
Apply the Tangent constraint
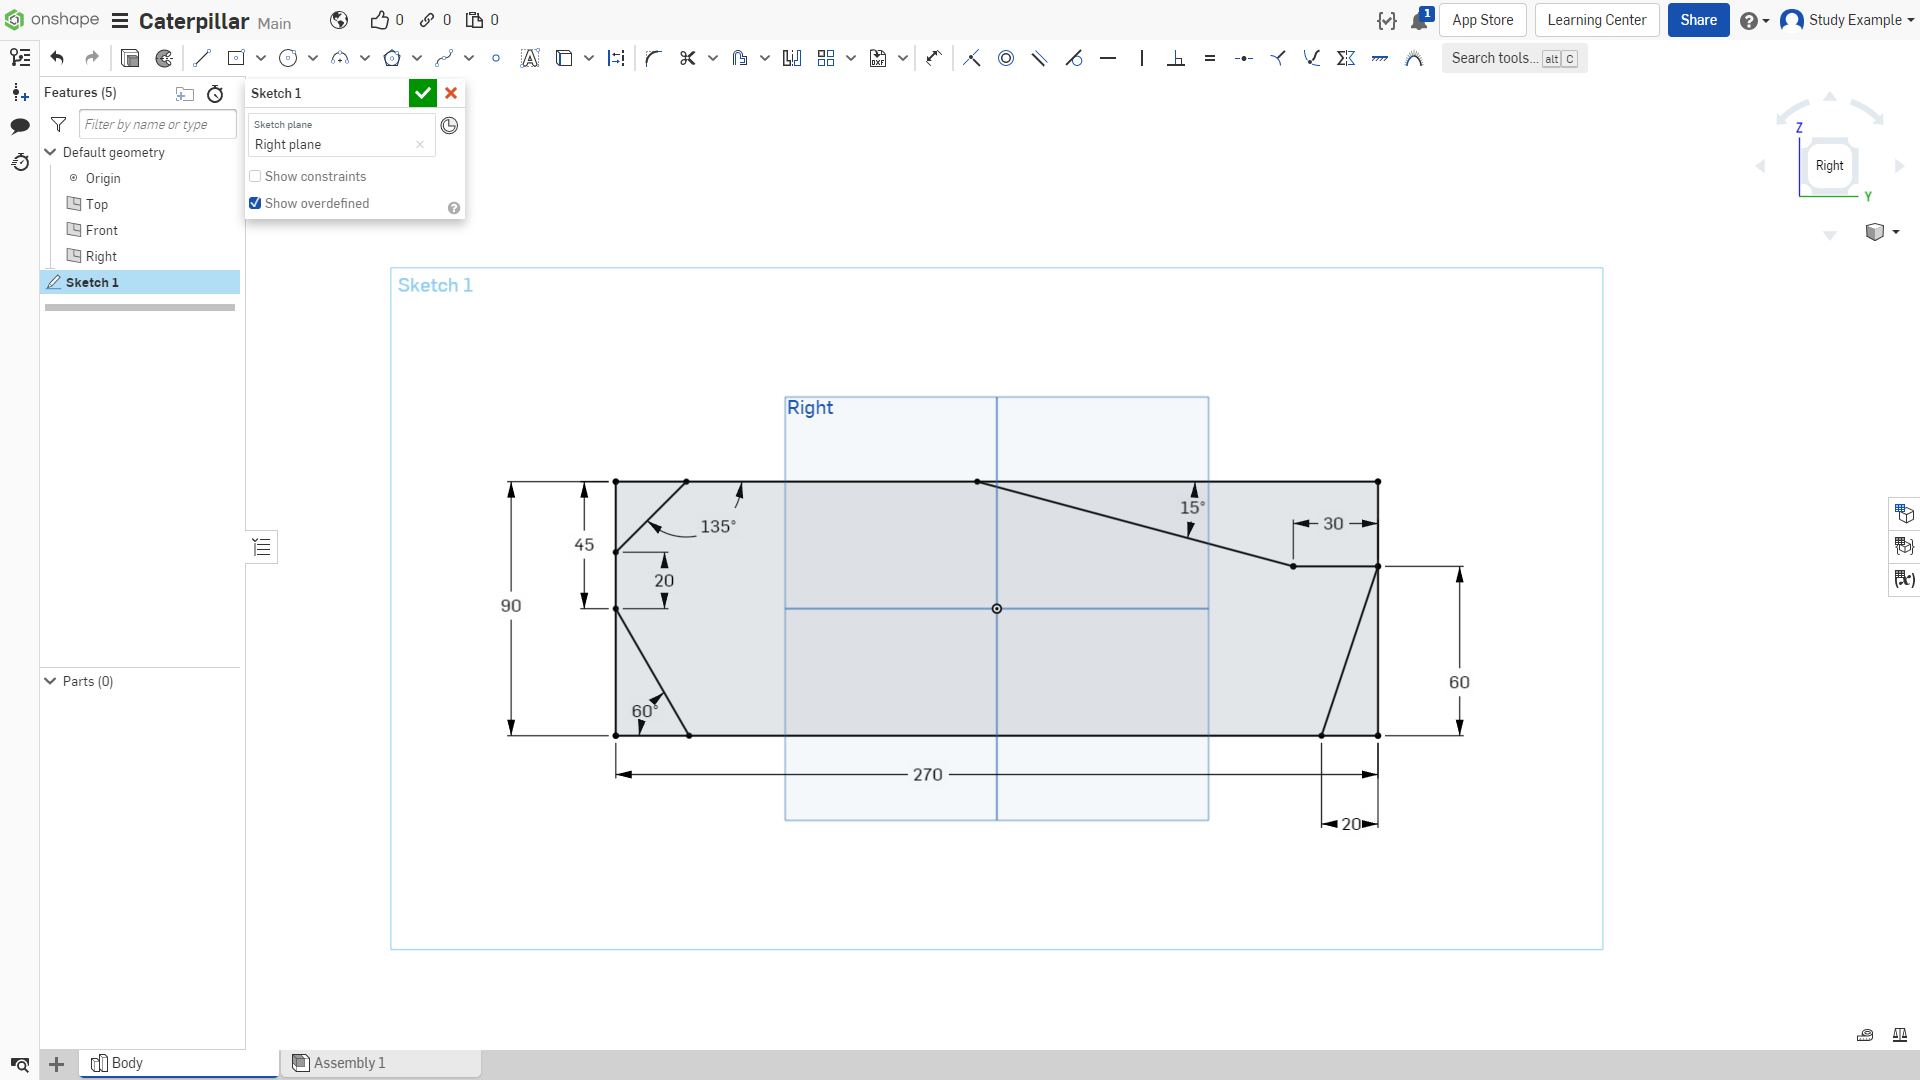click(x=1074, y=58)
